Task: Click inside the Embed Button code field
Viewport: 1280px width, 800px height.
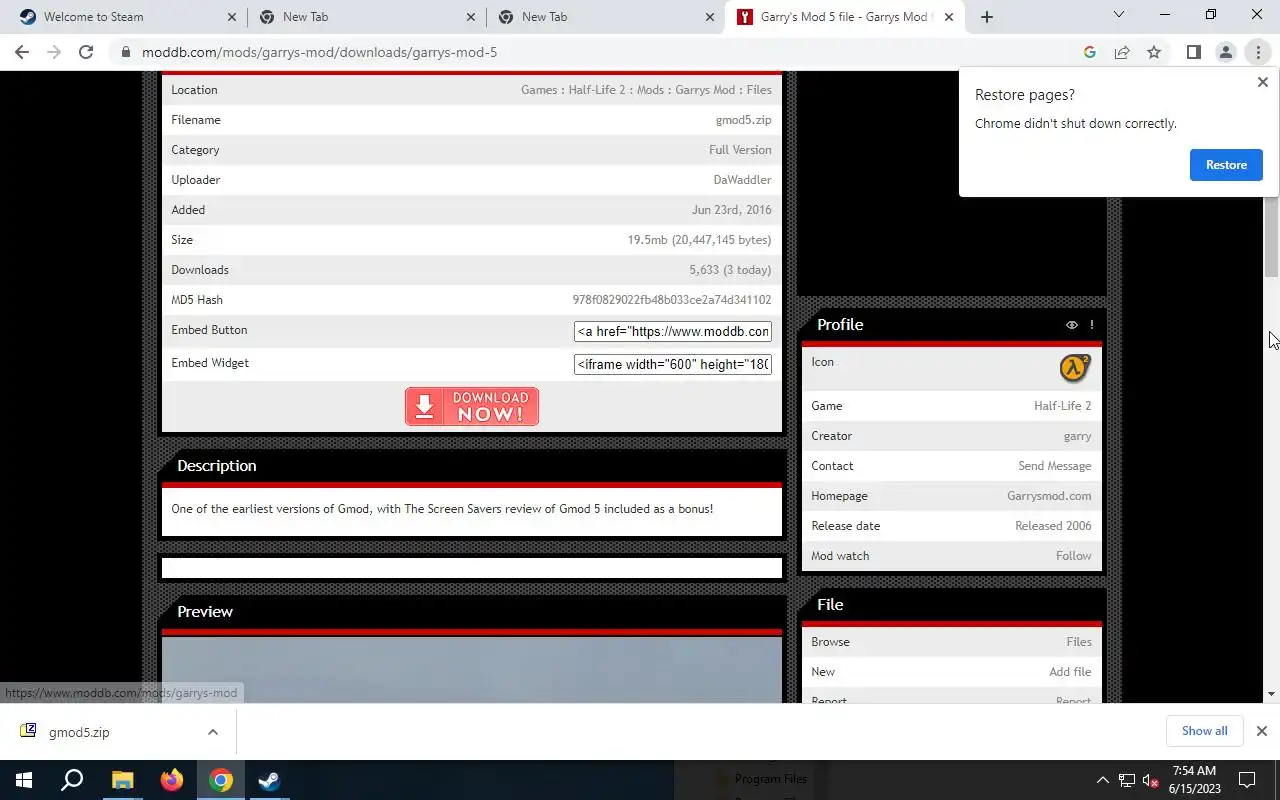Action: tap(673, 332)
